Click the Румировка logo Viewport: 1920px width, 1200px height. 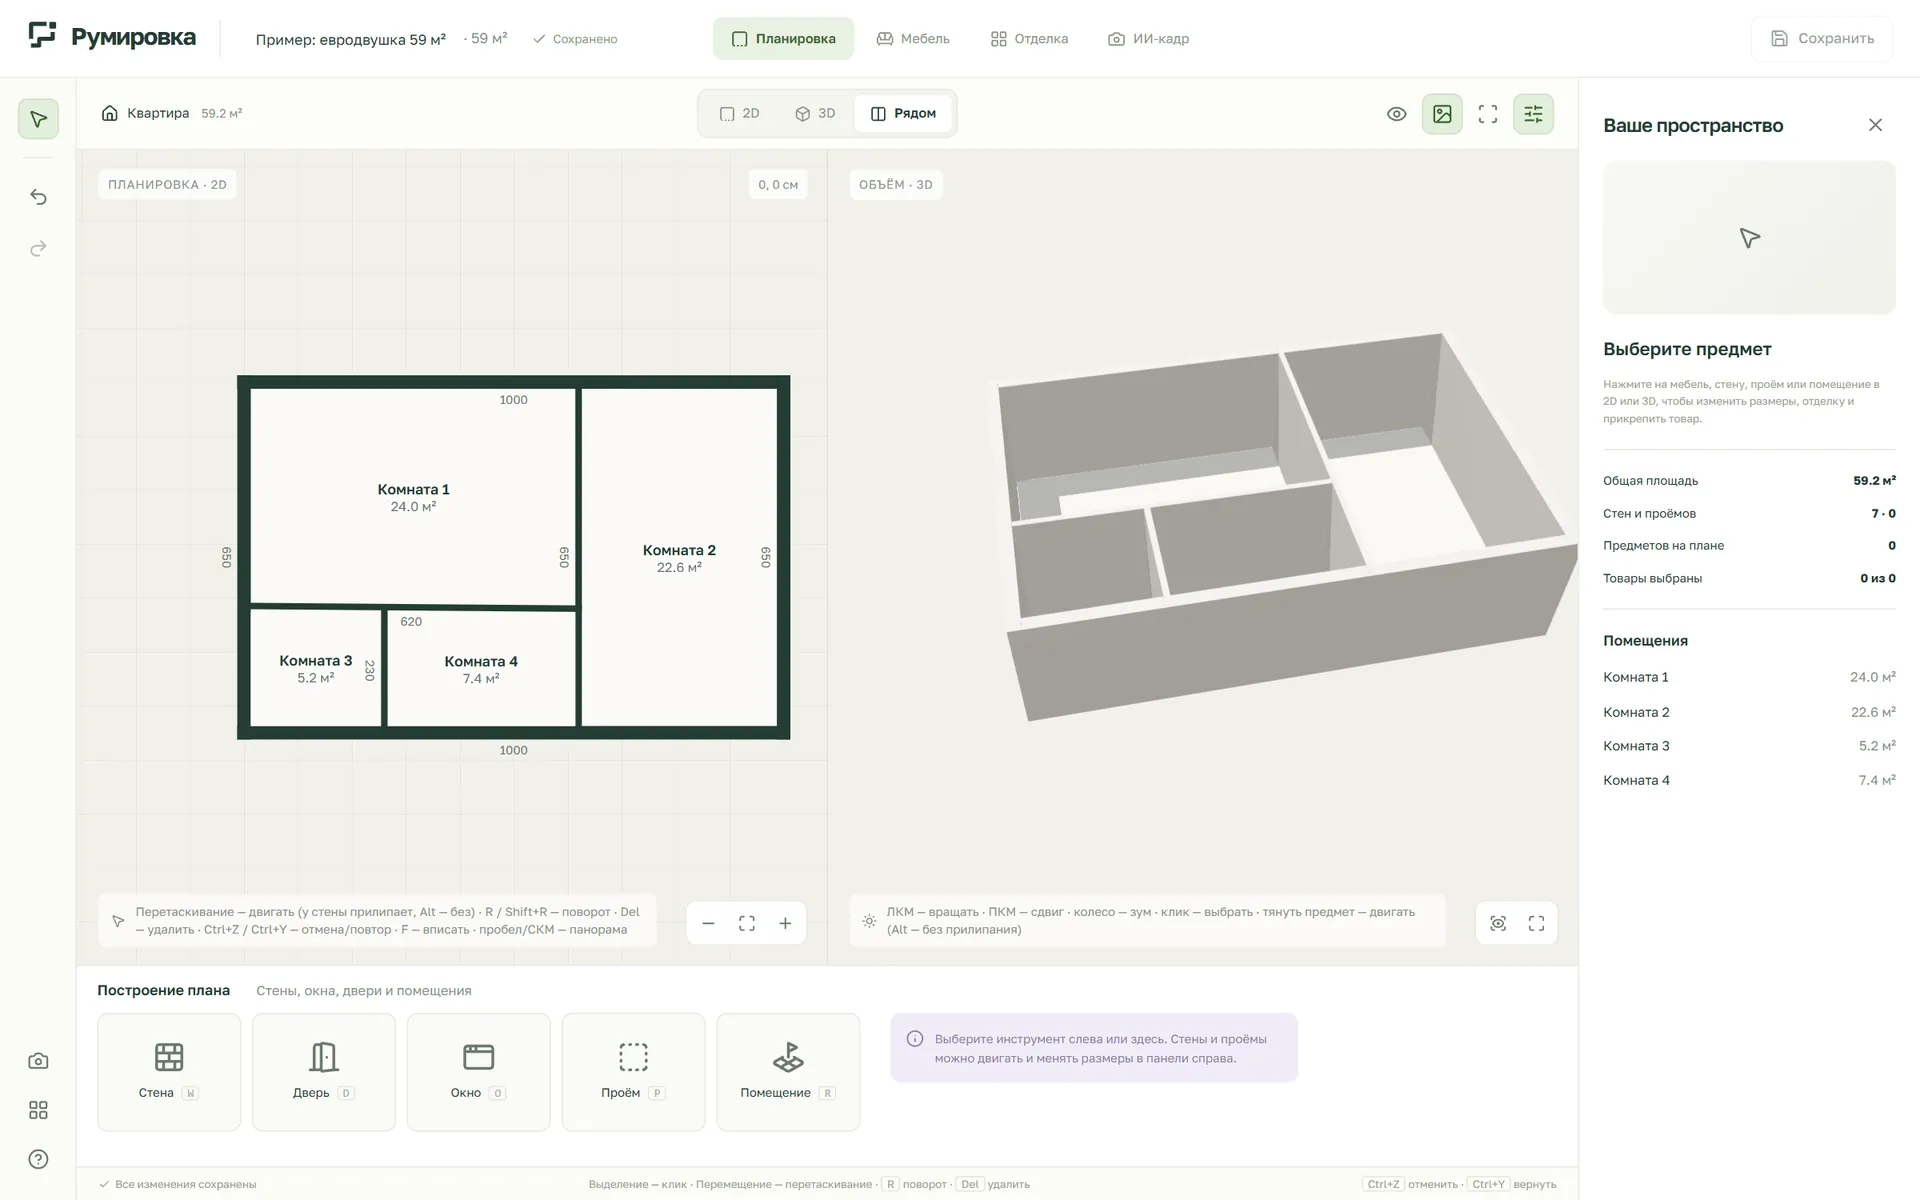point(112,38)
